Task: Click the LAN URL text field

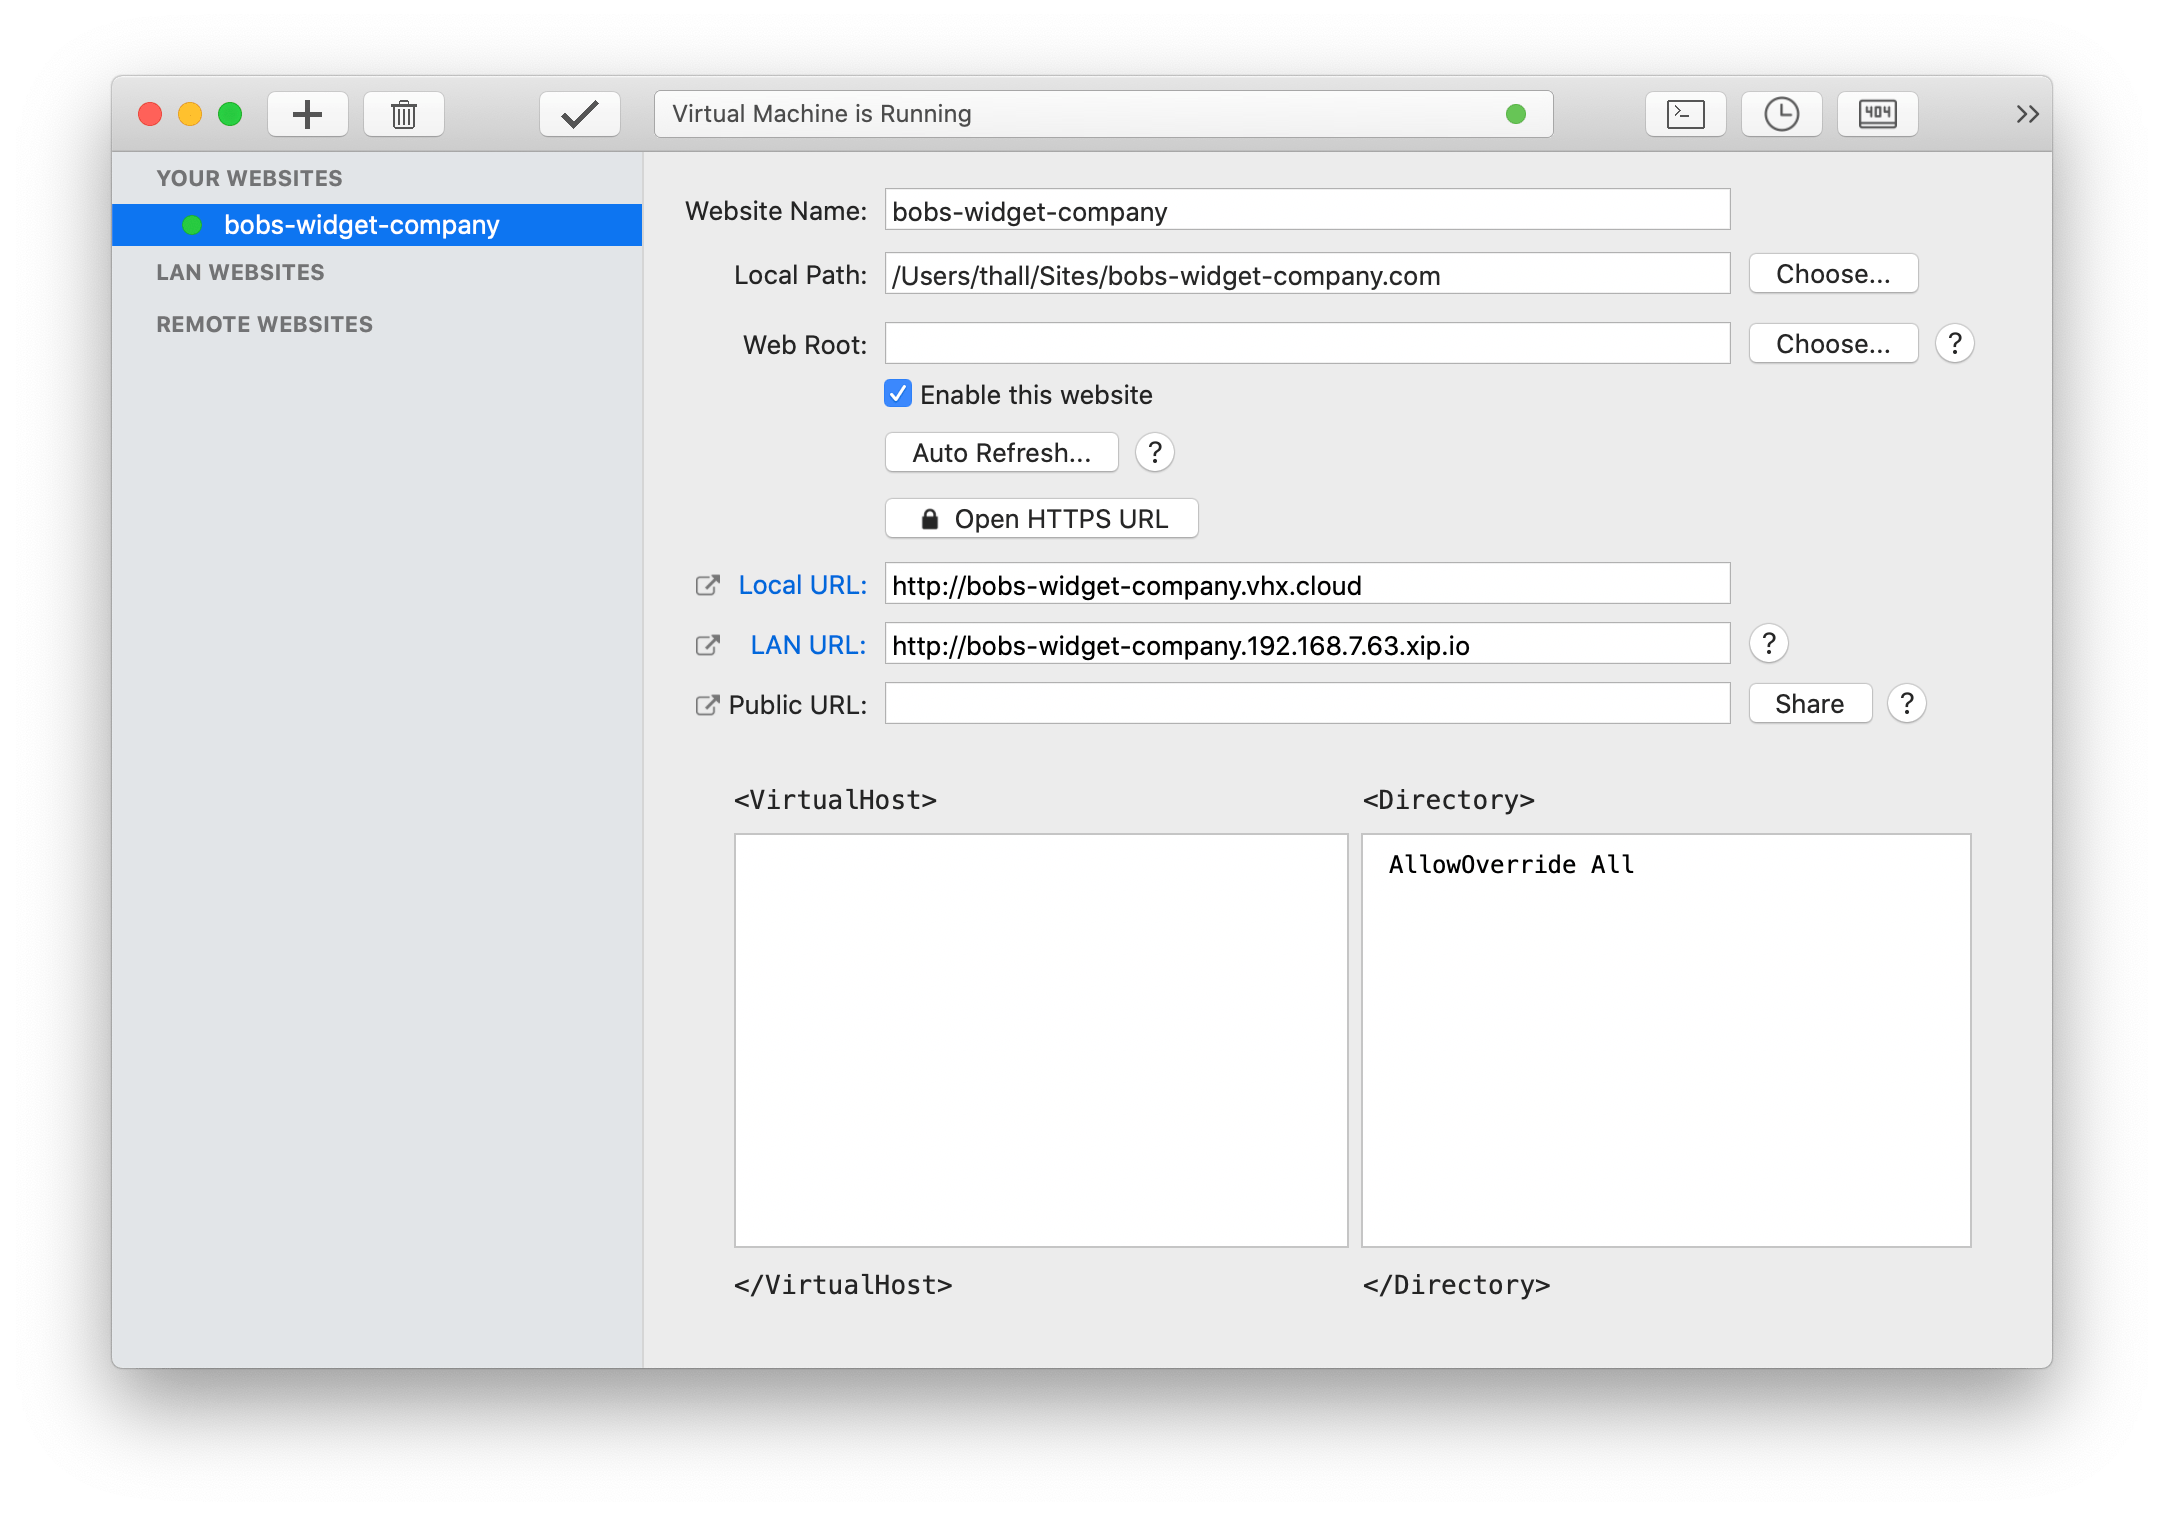Action: tap(1308, 644)
